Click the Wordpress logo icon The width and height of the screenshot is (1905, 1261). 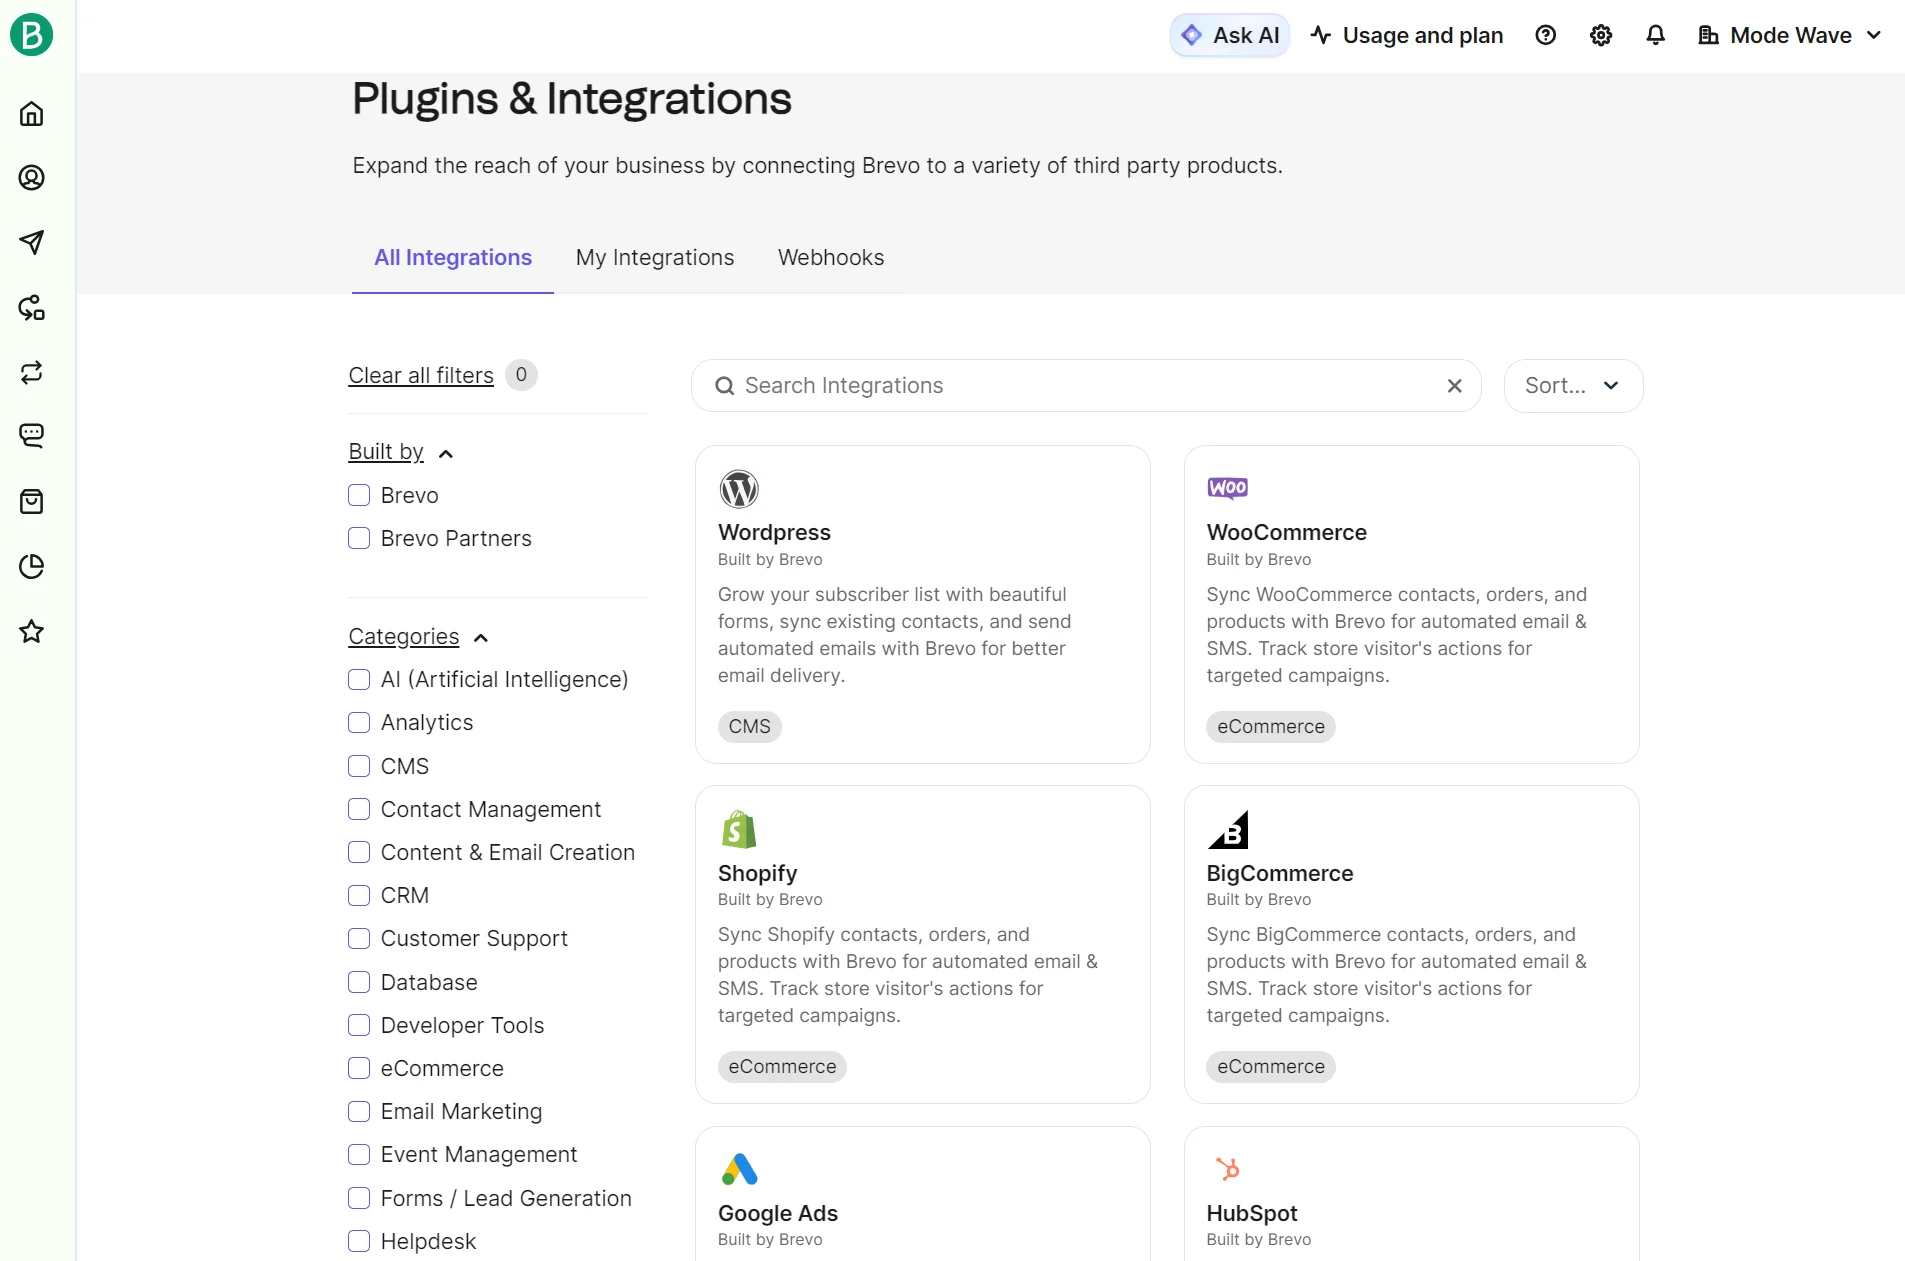[x=739, y=489]
